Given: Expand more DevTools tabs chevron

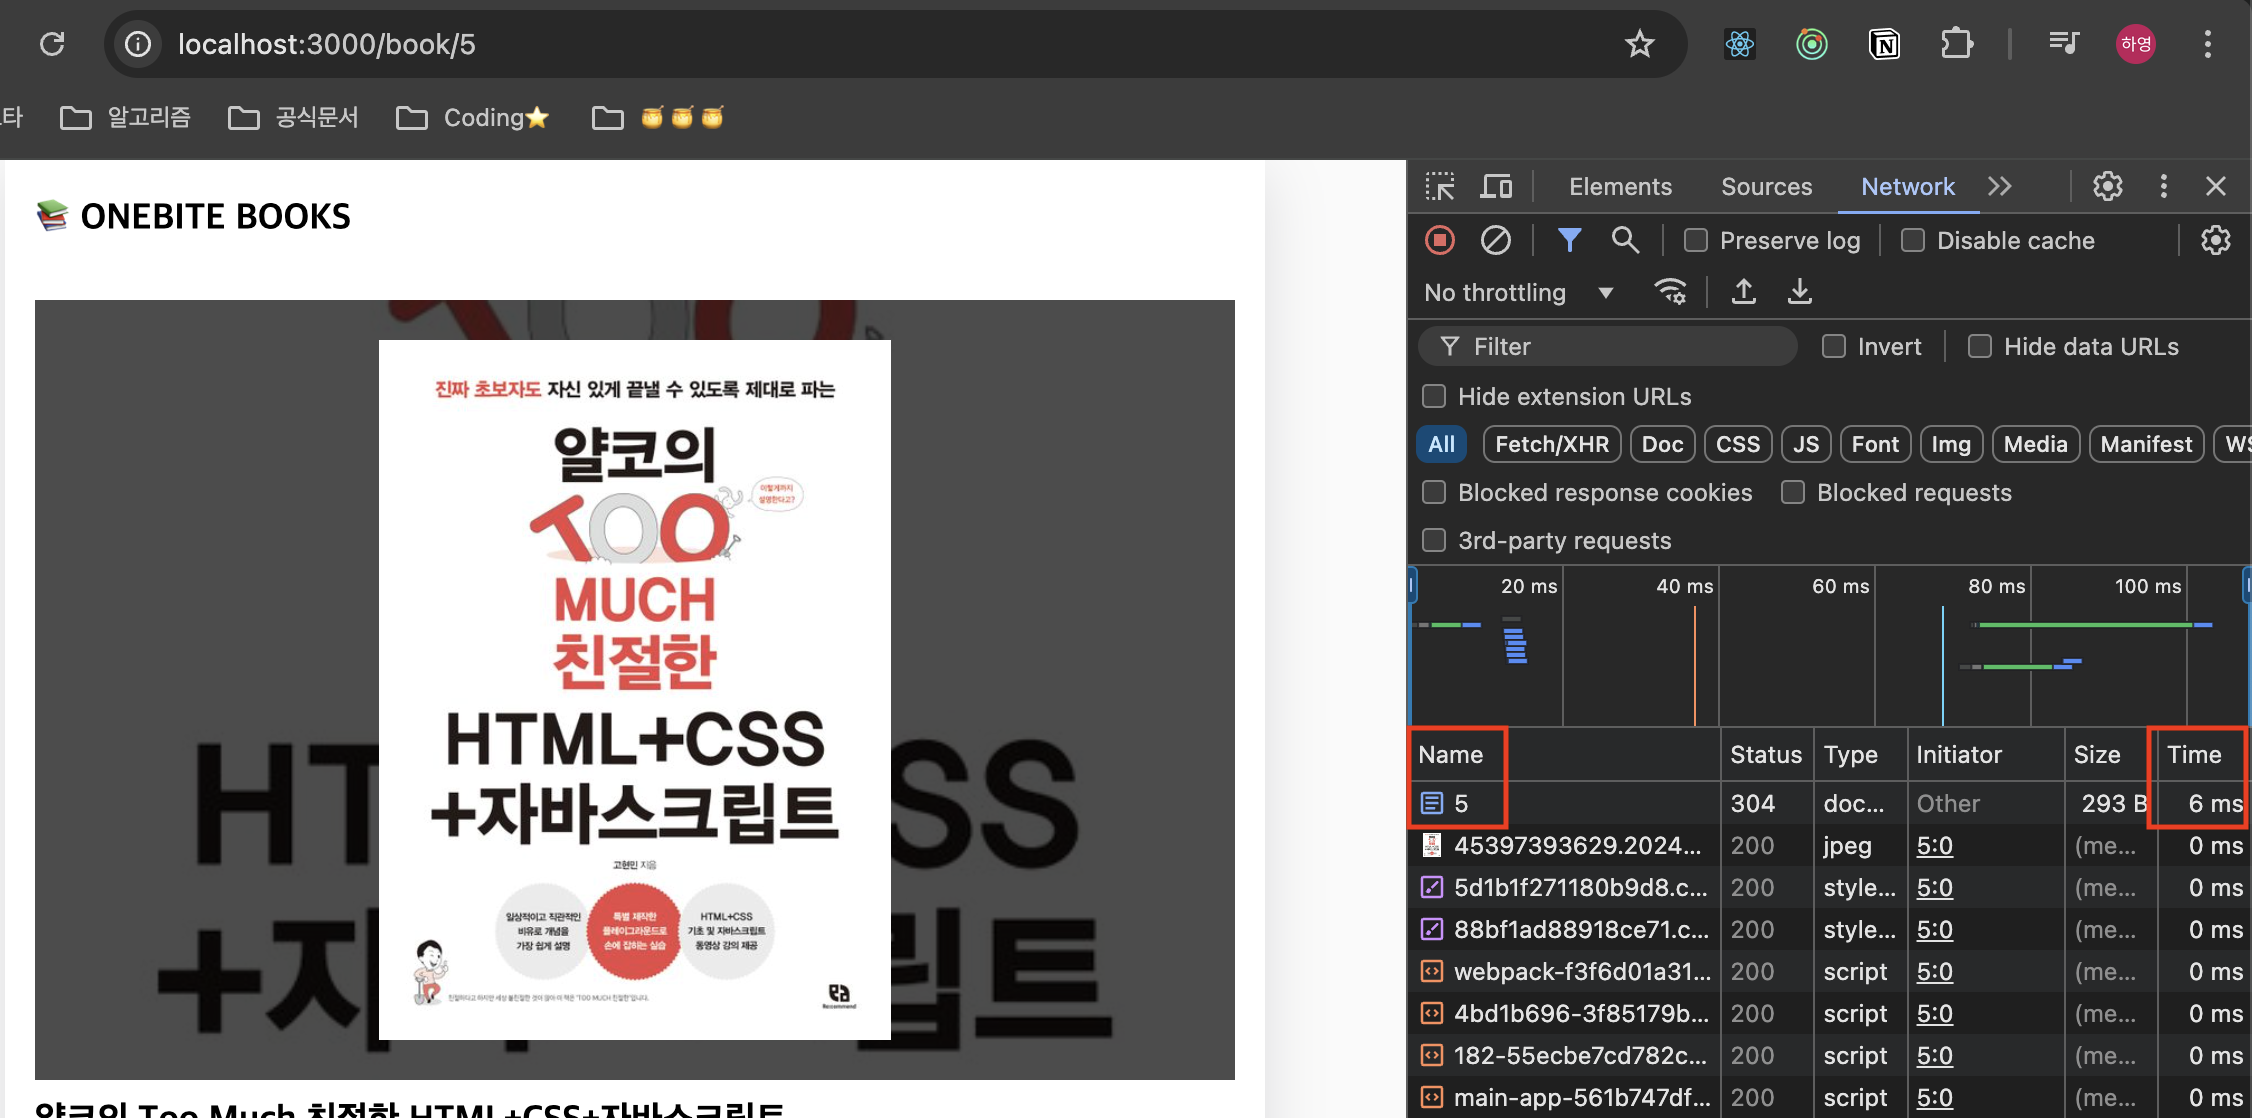Looking at the screenshot, I should pyautogui.click(x=2000, y=187).
